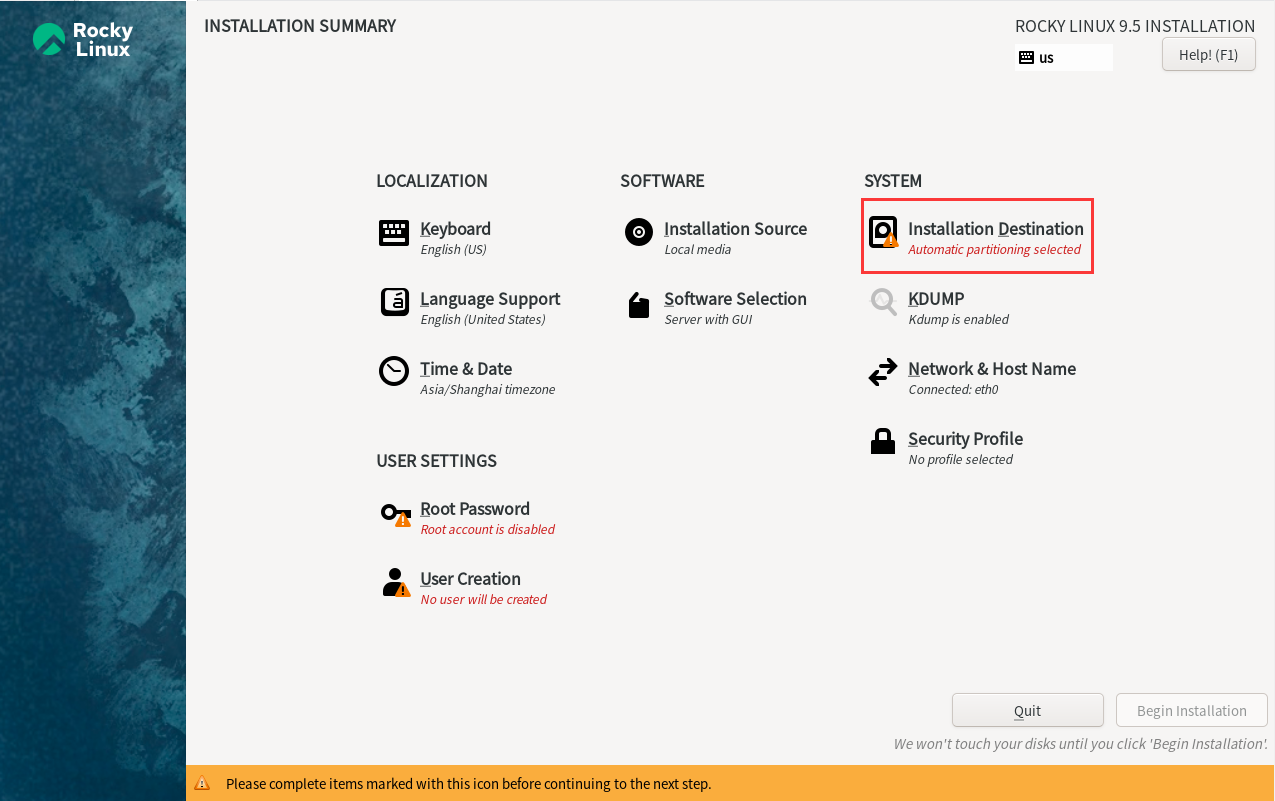Click the Begin Installation button
Image resolution: width=1275 pixels, height=801 pixels.
click(x=1192, y=710)
